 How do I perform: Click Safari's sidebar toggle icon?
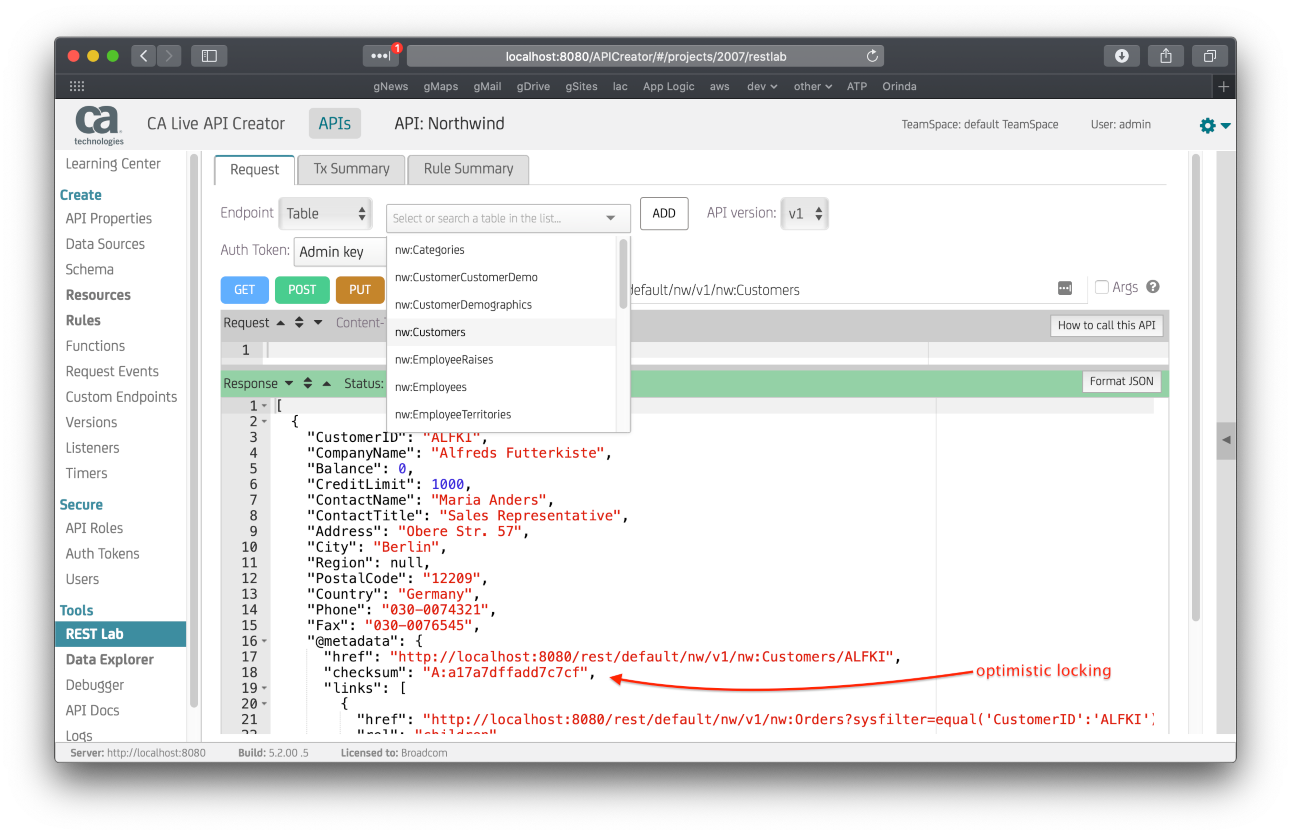209,56
